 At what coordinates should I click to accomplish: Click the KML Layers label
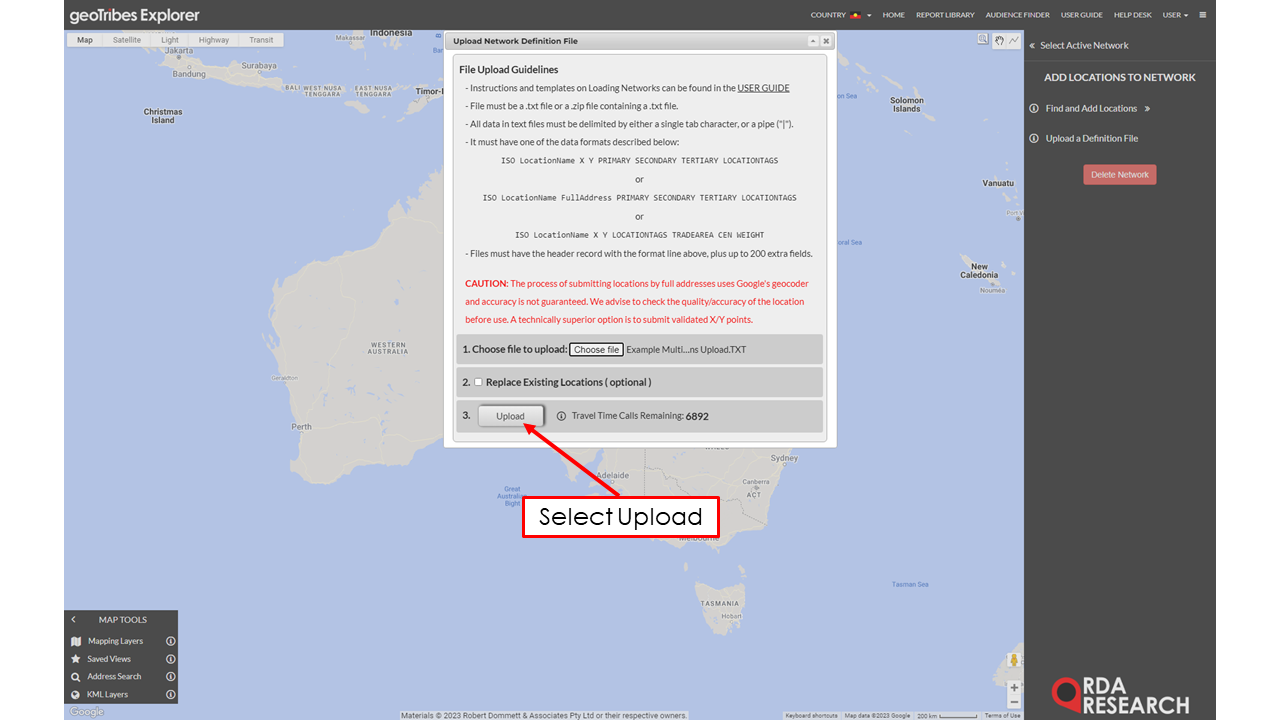(107, 695)
